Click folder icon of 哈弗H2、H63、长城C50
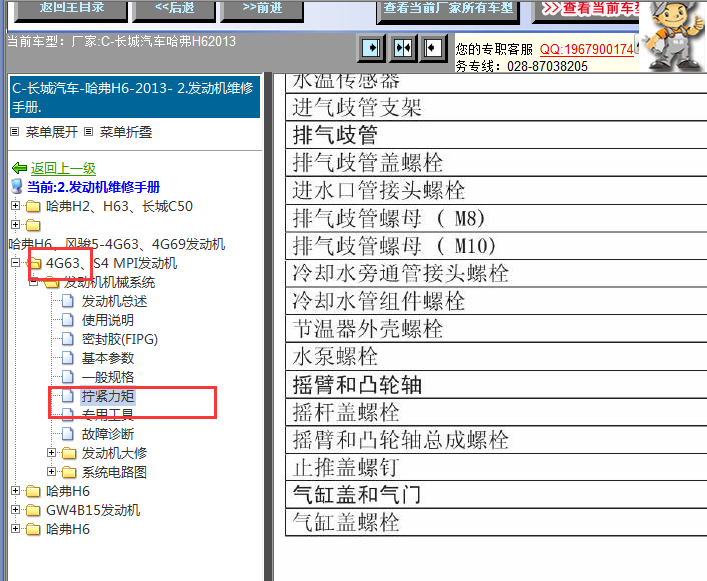Viewport: 707px width, 581px height. (33, 206)
